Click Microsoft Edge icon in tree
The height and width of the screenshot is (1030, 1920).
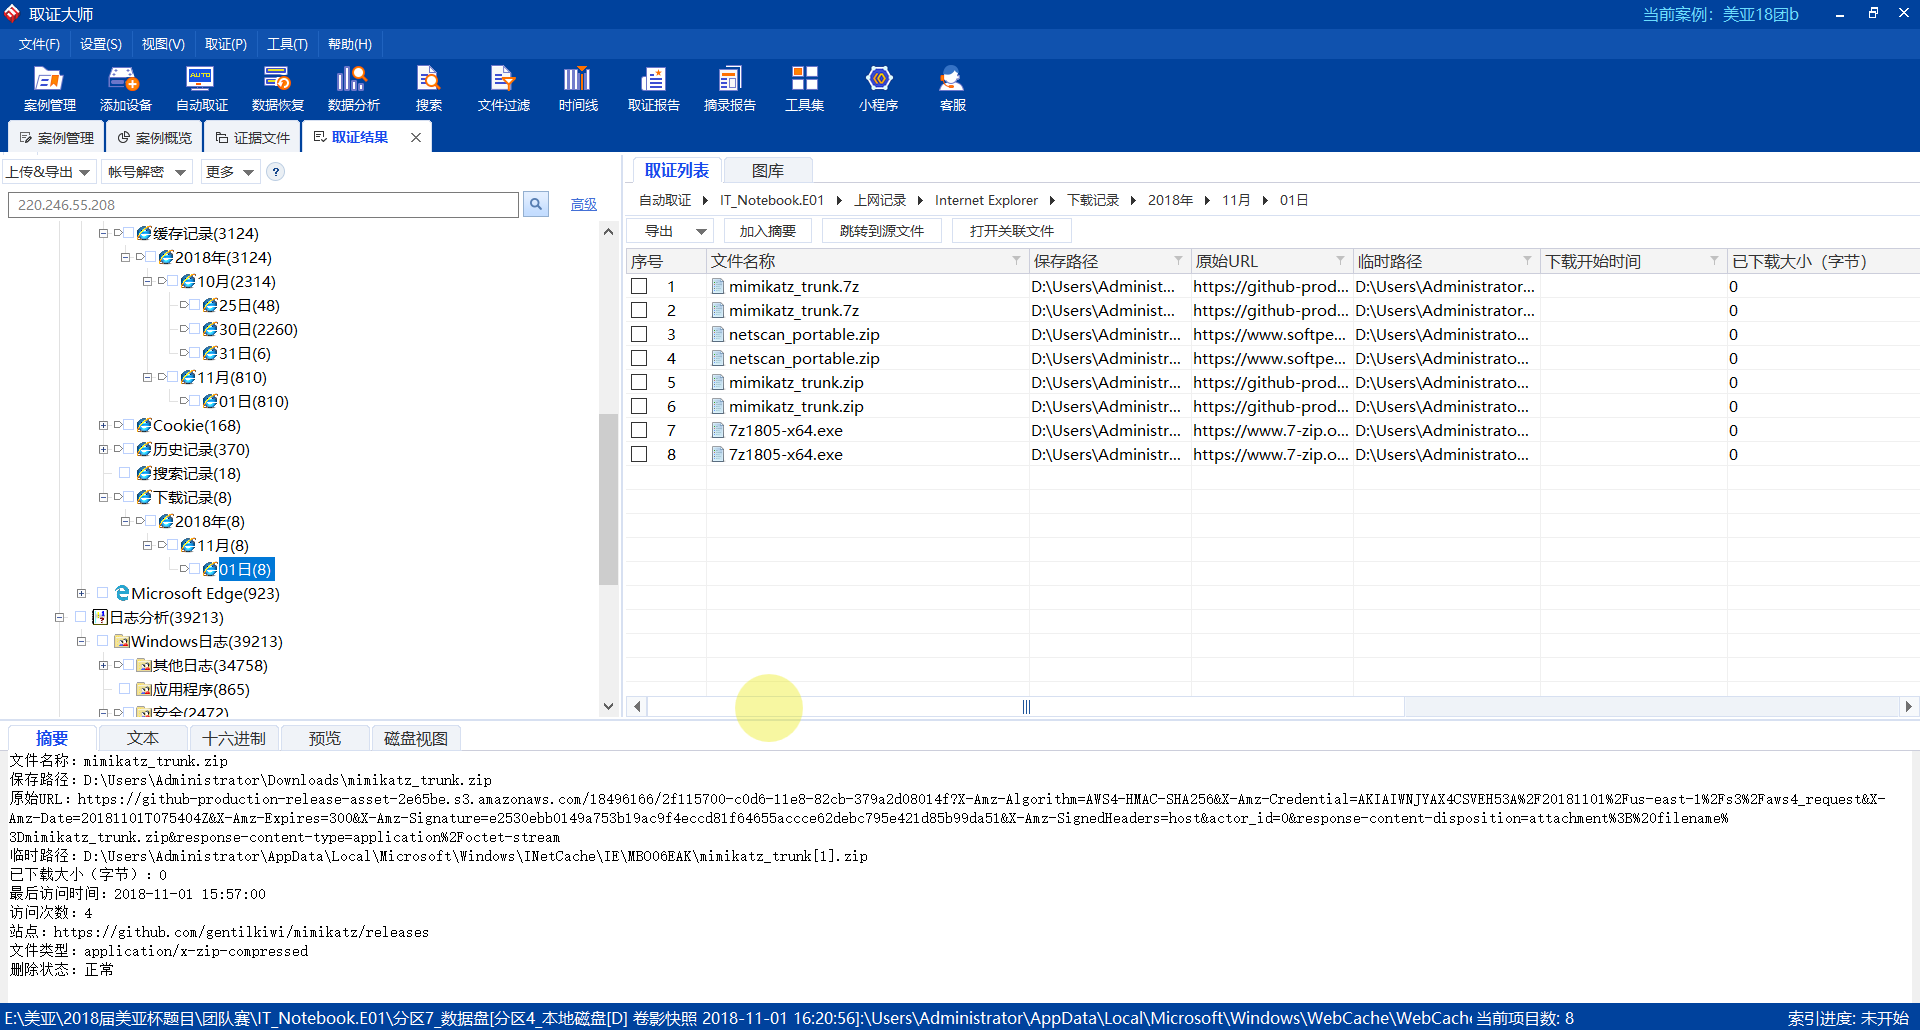pyautogui.click(x=122, y=593)
